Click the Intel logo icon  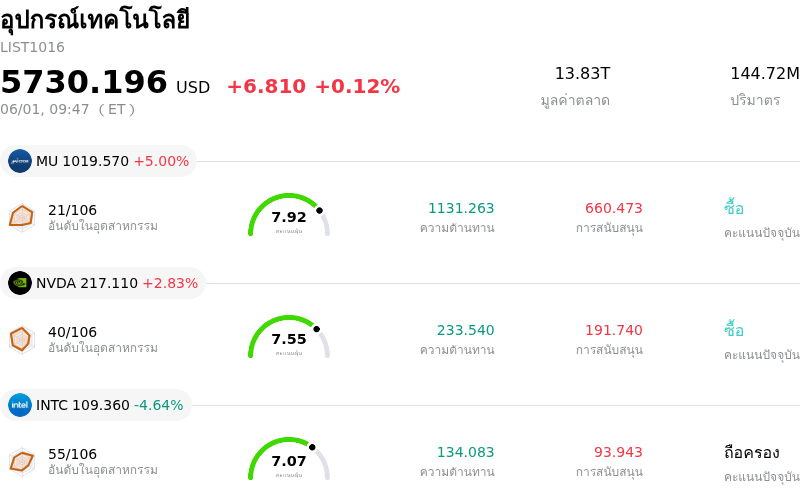[x=20, y=405]
